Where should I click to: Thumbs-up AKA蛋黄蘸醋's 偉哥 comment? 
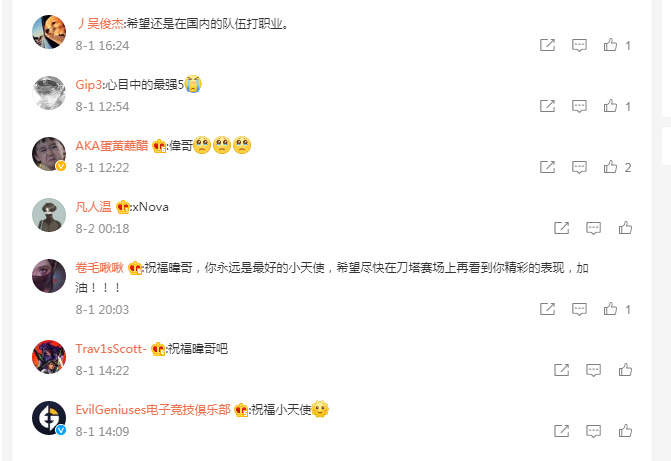(x=610, y=167)
